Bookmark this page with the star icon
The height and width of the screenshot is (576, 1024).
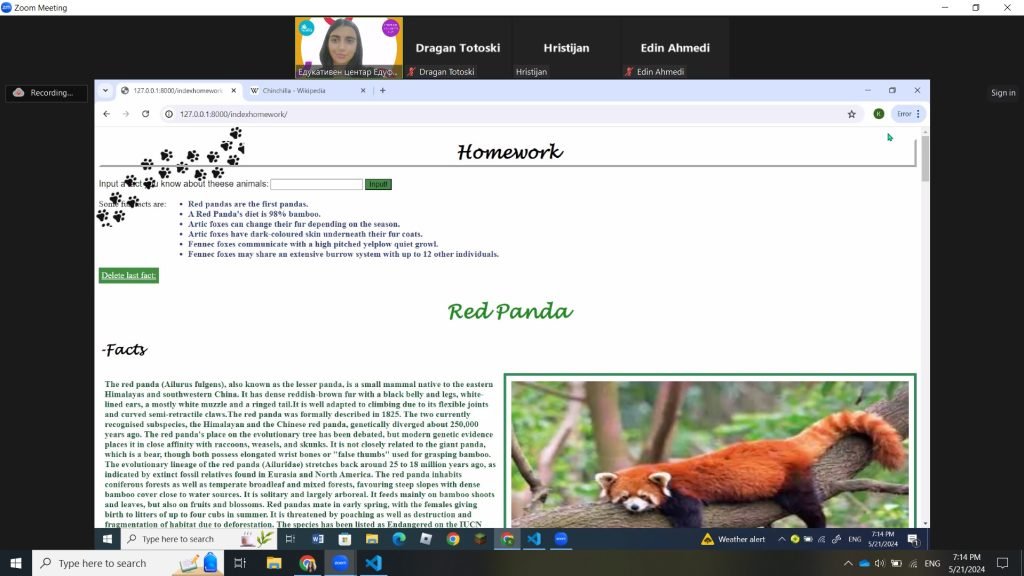pos(851,114)
